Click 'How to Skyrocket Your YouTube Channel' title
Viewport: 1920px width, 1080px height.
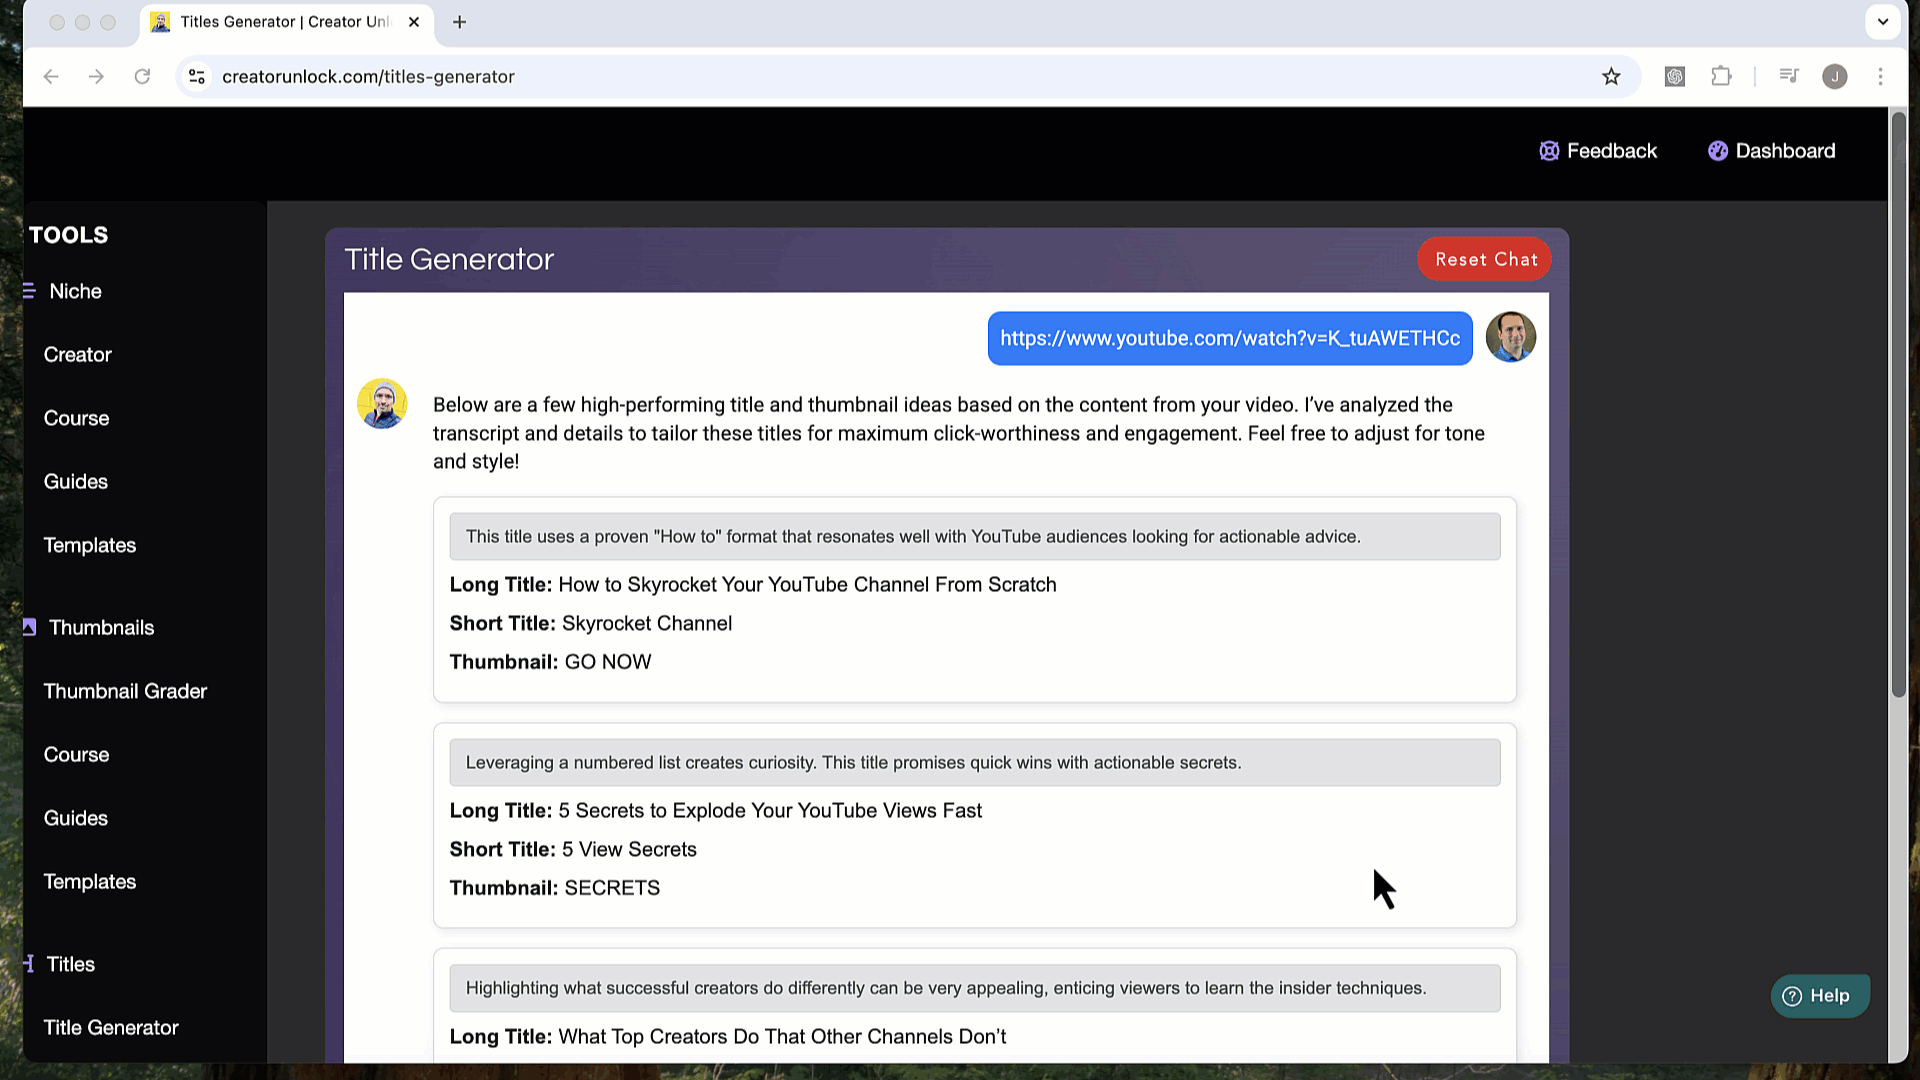[x=807, y=585]
